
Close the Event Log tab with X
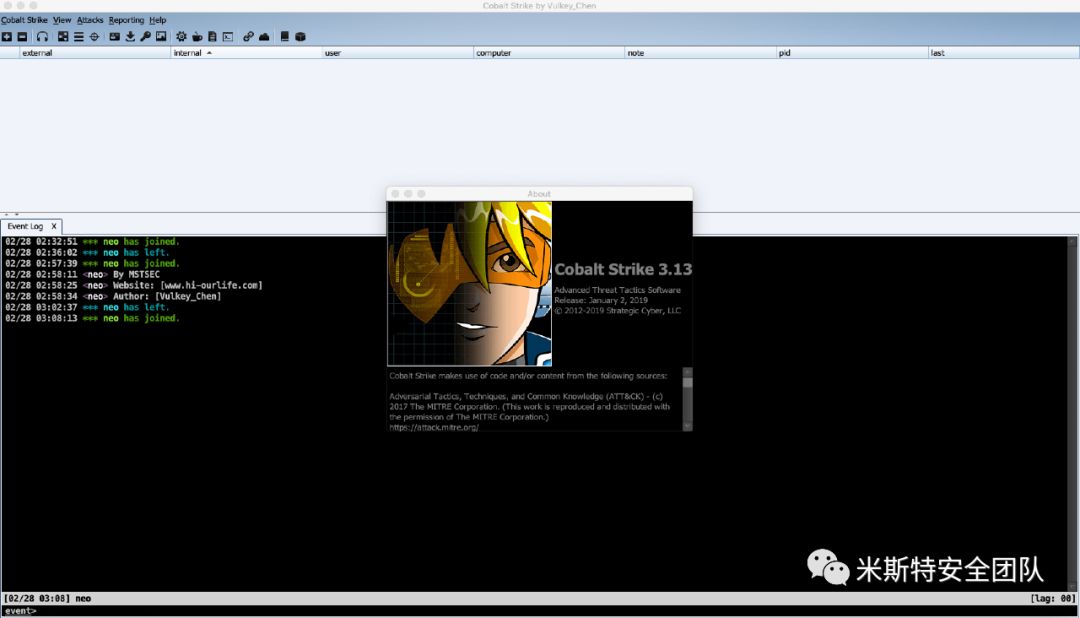(54, 226)
